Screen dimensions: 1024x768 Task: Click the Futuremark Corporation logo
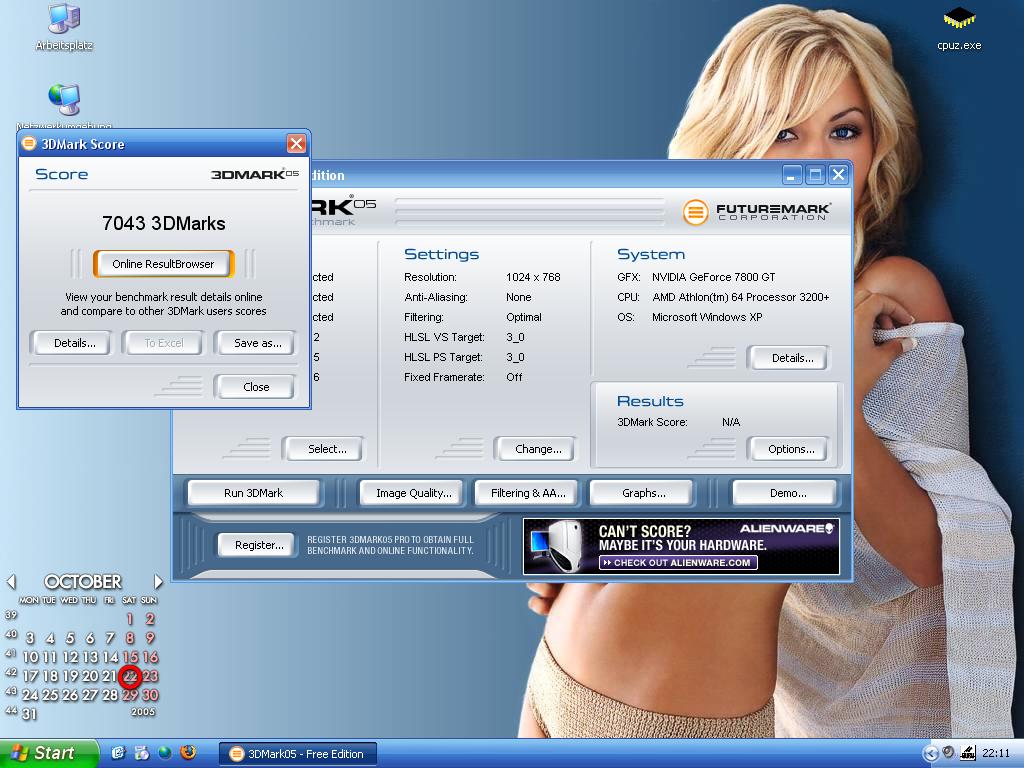757,212
